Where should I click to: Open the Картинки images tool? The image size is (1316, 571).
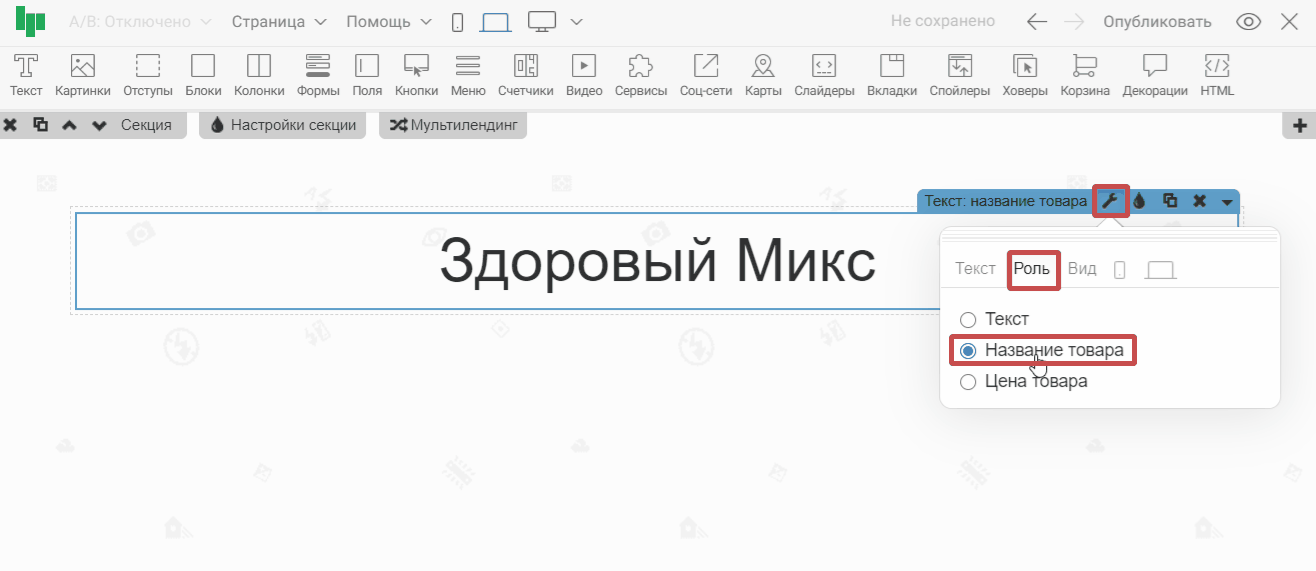(82, 67)
